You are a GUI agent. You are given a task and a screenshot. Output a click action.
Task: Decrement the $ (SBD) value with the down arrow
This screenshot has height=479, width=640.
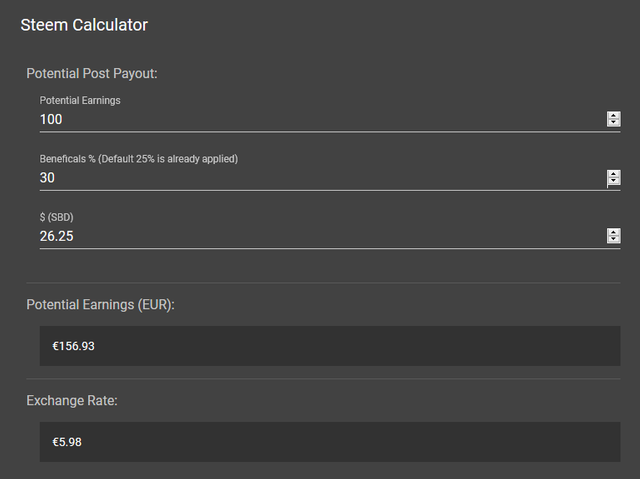(x=613, y=240)
